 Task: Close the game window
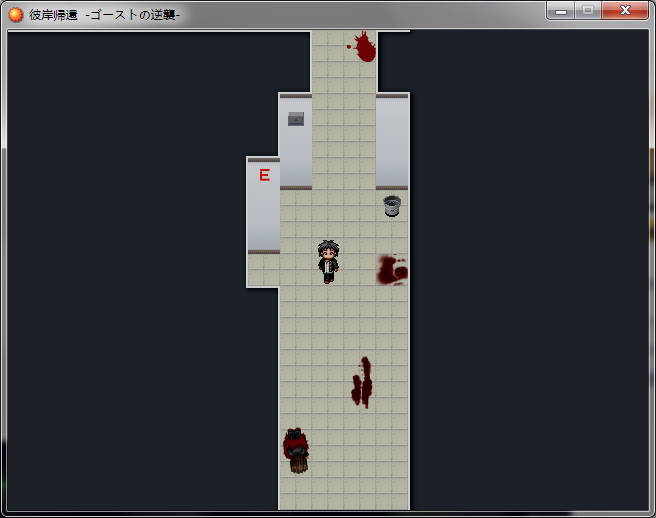click(x=625, y=11)
